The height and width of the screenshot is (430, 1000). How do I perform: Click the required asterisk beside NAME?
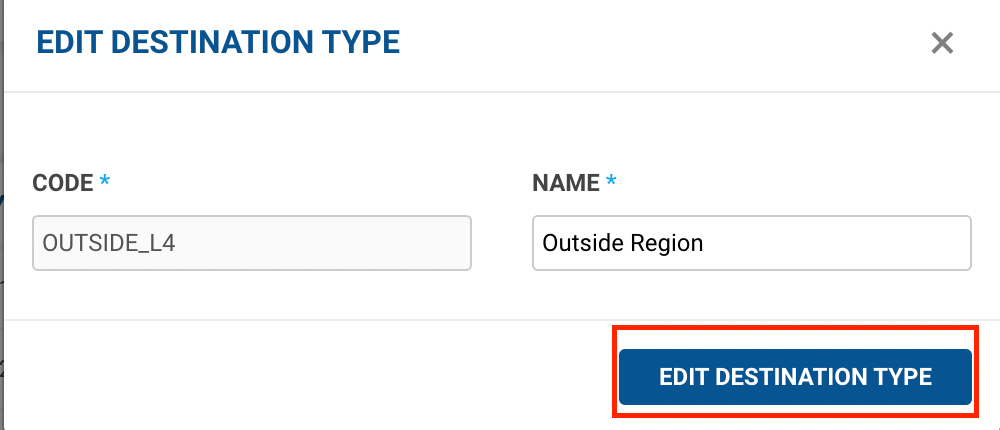pyautogui.click(x=611, y=182)
